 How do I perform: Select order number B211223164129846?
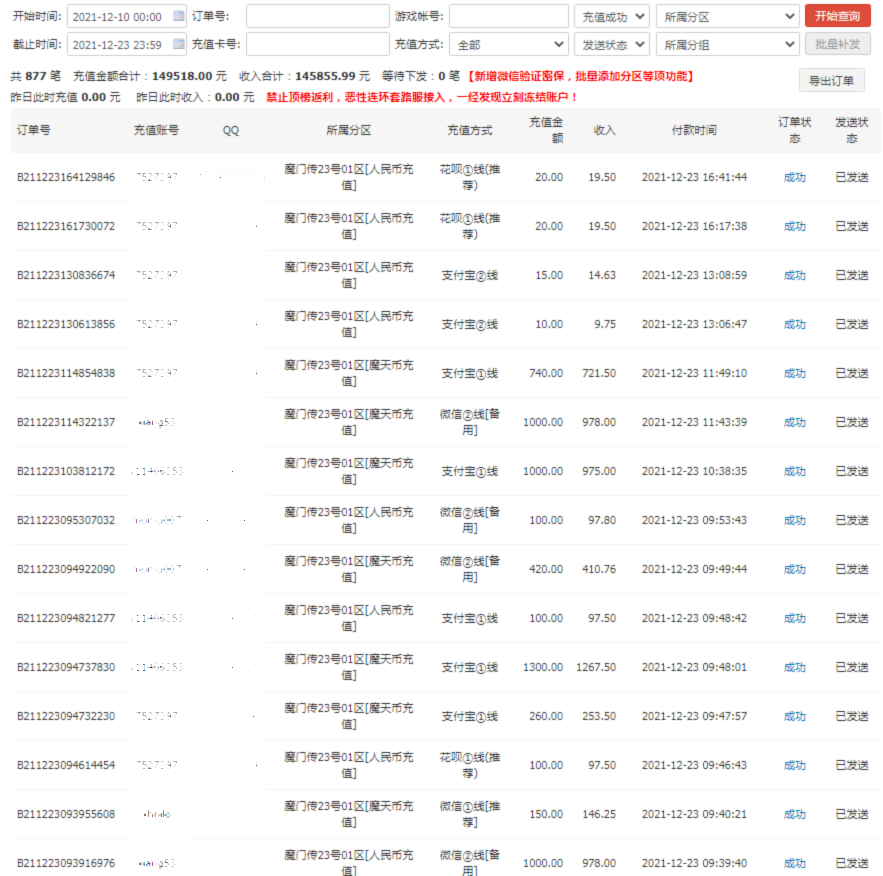pyautogui.click(x=66, y=177)
